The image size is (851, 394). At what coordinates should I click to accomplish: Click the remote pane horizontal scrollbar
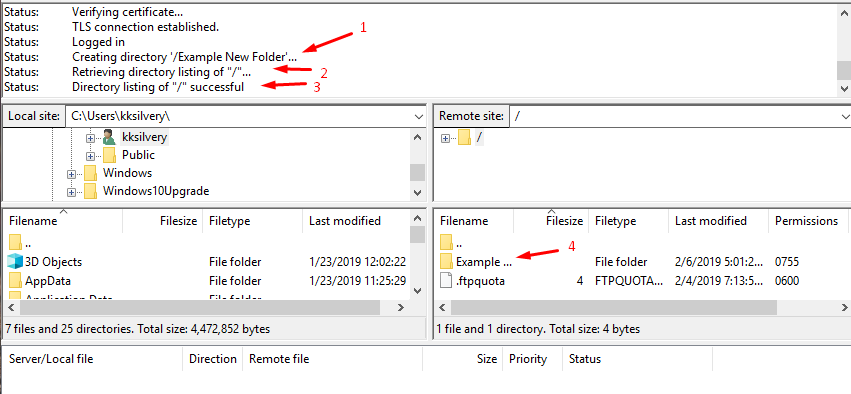[x=614, y=307]
